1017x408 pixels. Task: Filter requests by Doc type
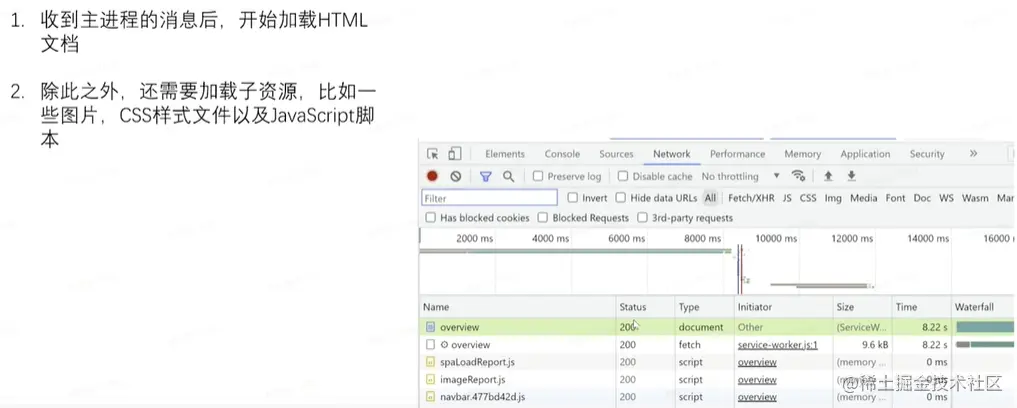tap(922, 198)
